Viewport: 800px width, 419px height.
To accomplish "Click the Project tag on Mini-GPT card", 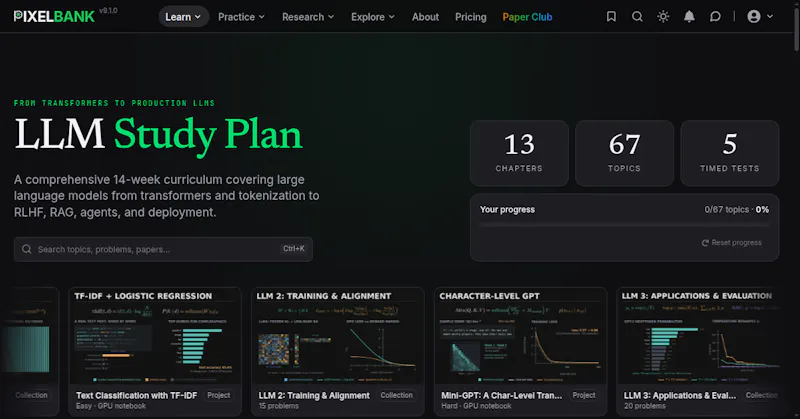I will point(584,395).
